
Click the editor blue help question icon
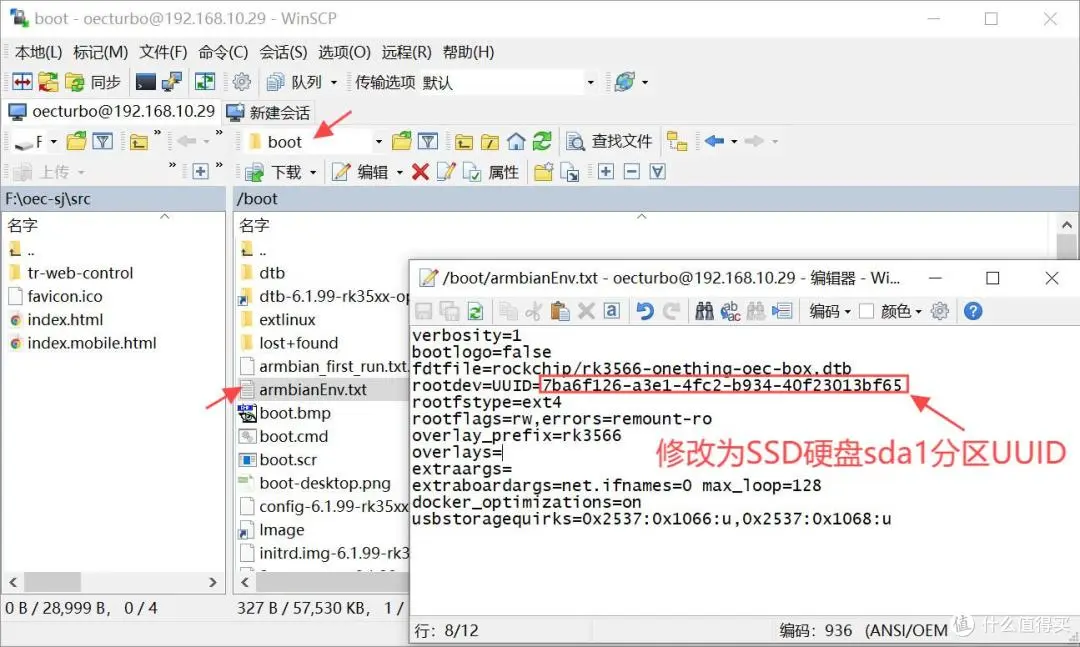coord(973,311)
